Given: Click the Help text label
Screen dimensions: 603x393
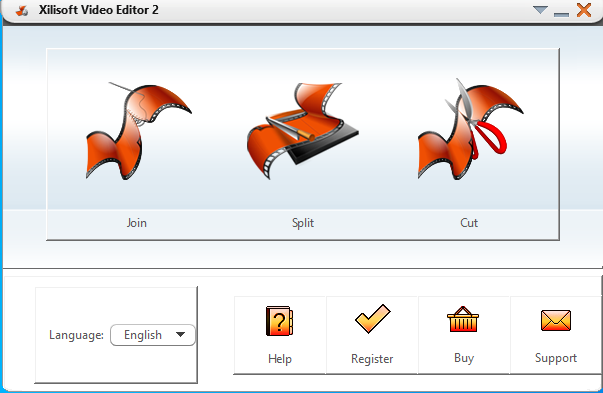Looking at the screenshot, I should point(280,359).
